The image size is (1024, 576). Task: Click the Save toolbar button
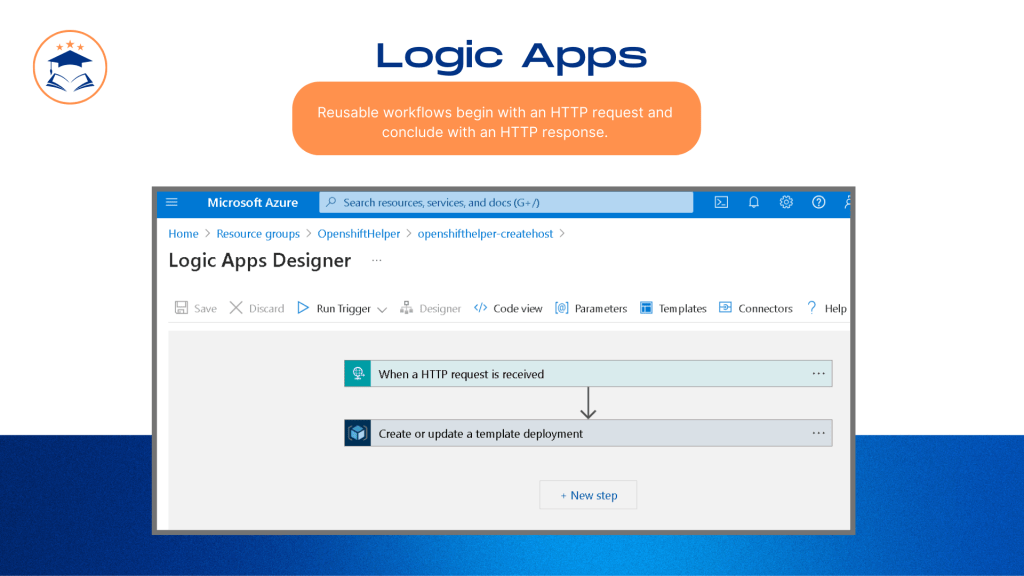tap(195, 308)
